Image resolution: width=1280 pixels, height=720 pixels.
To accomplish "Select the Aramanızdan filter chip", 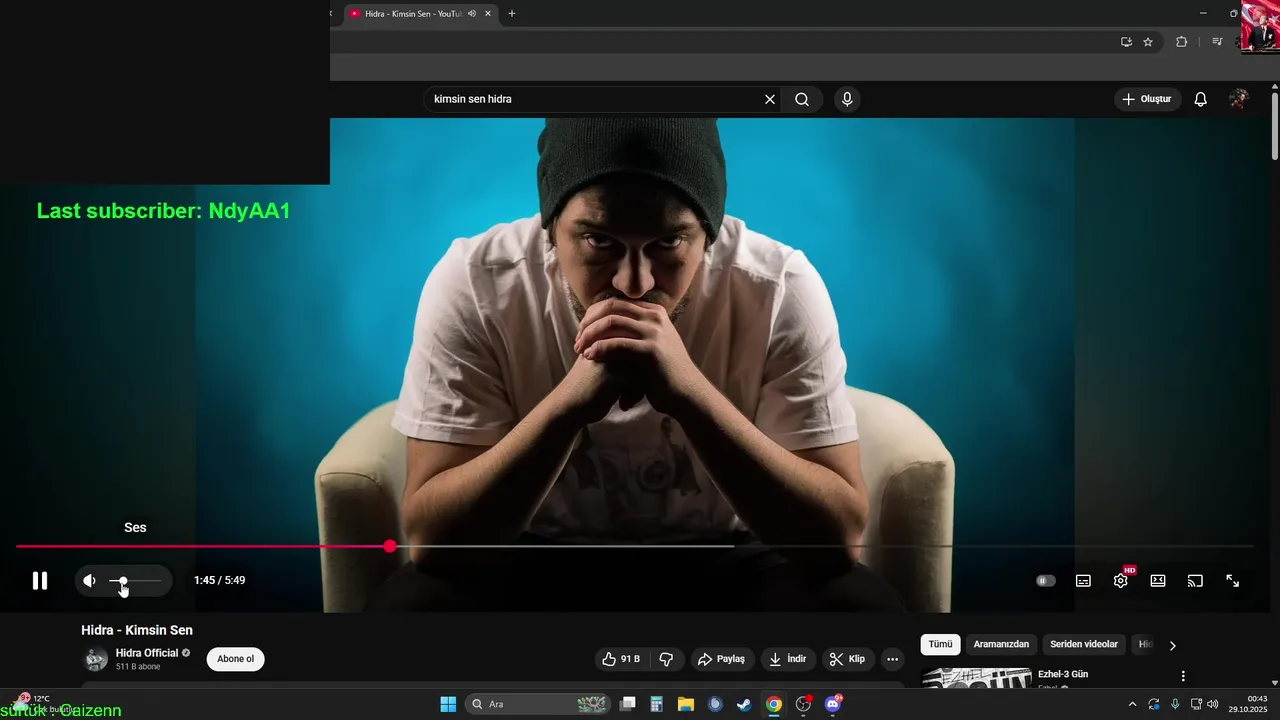I will pos(1001,645).
